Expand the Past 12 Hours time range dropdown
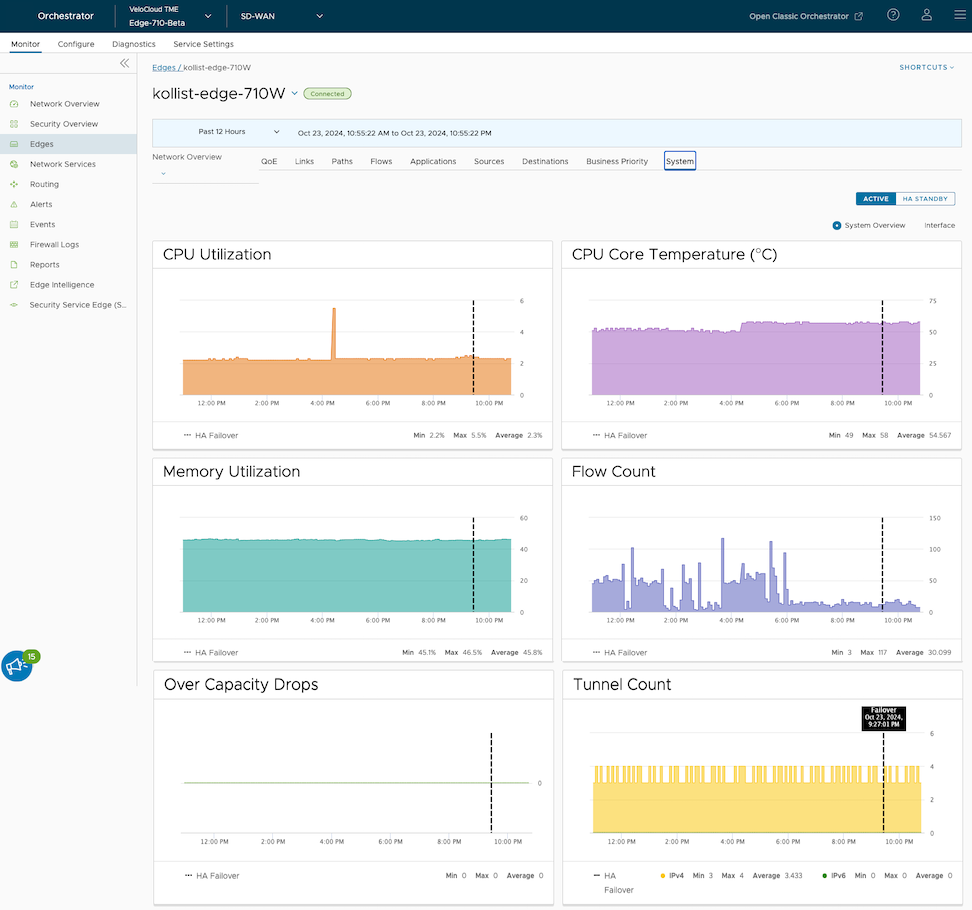Image resolution: width=972 pixels, height=910 pixels. pos(238,132)
